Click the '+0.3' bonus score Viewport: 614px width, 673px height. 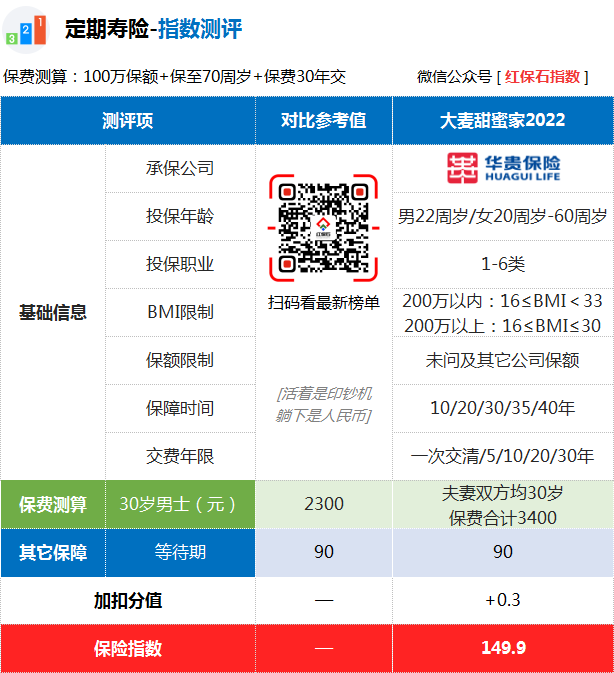tap(503, 600)
